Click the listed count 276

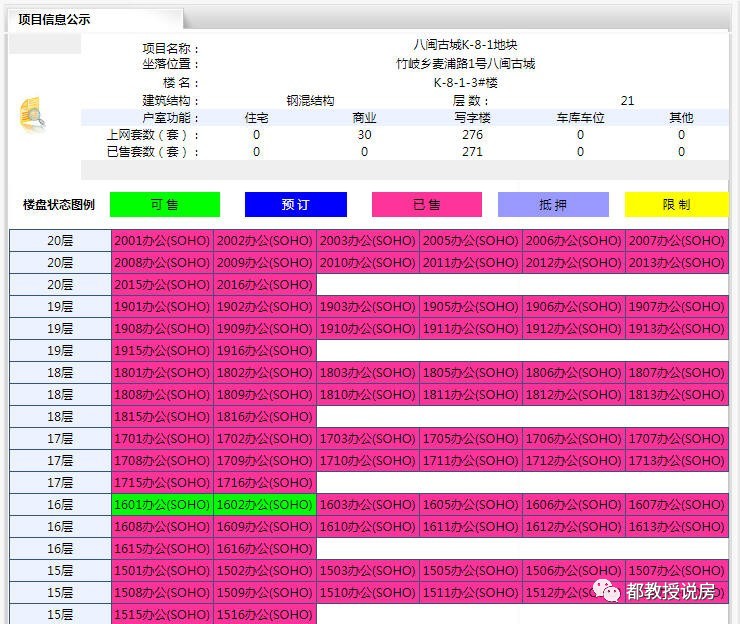[472, 135]
